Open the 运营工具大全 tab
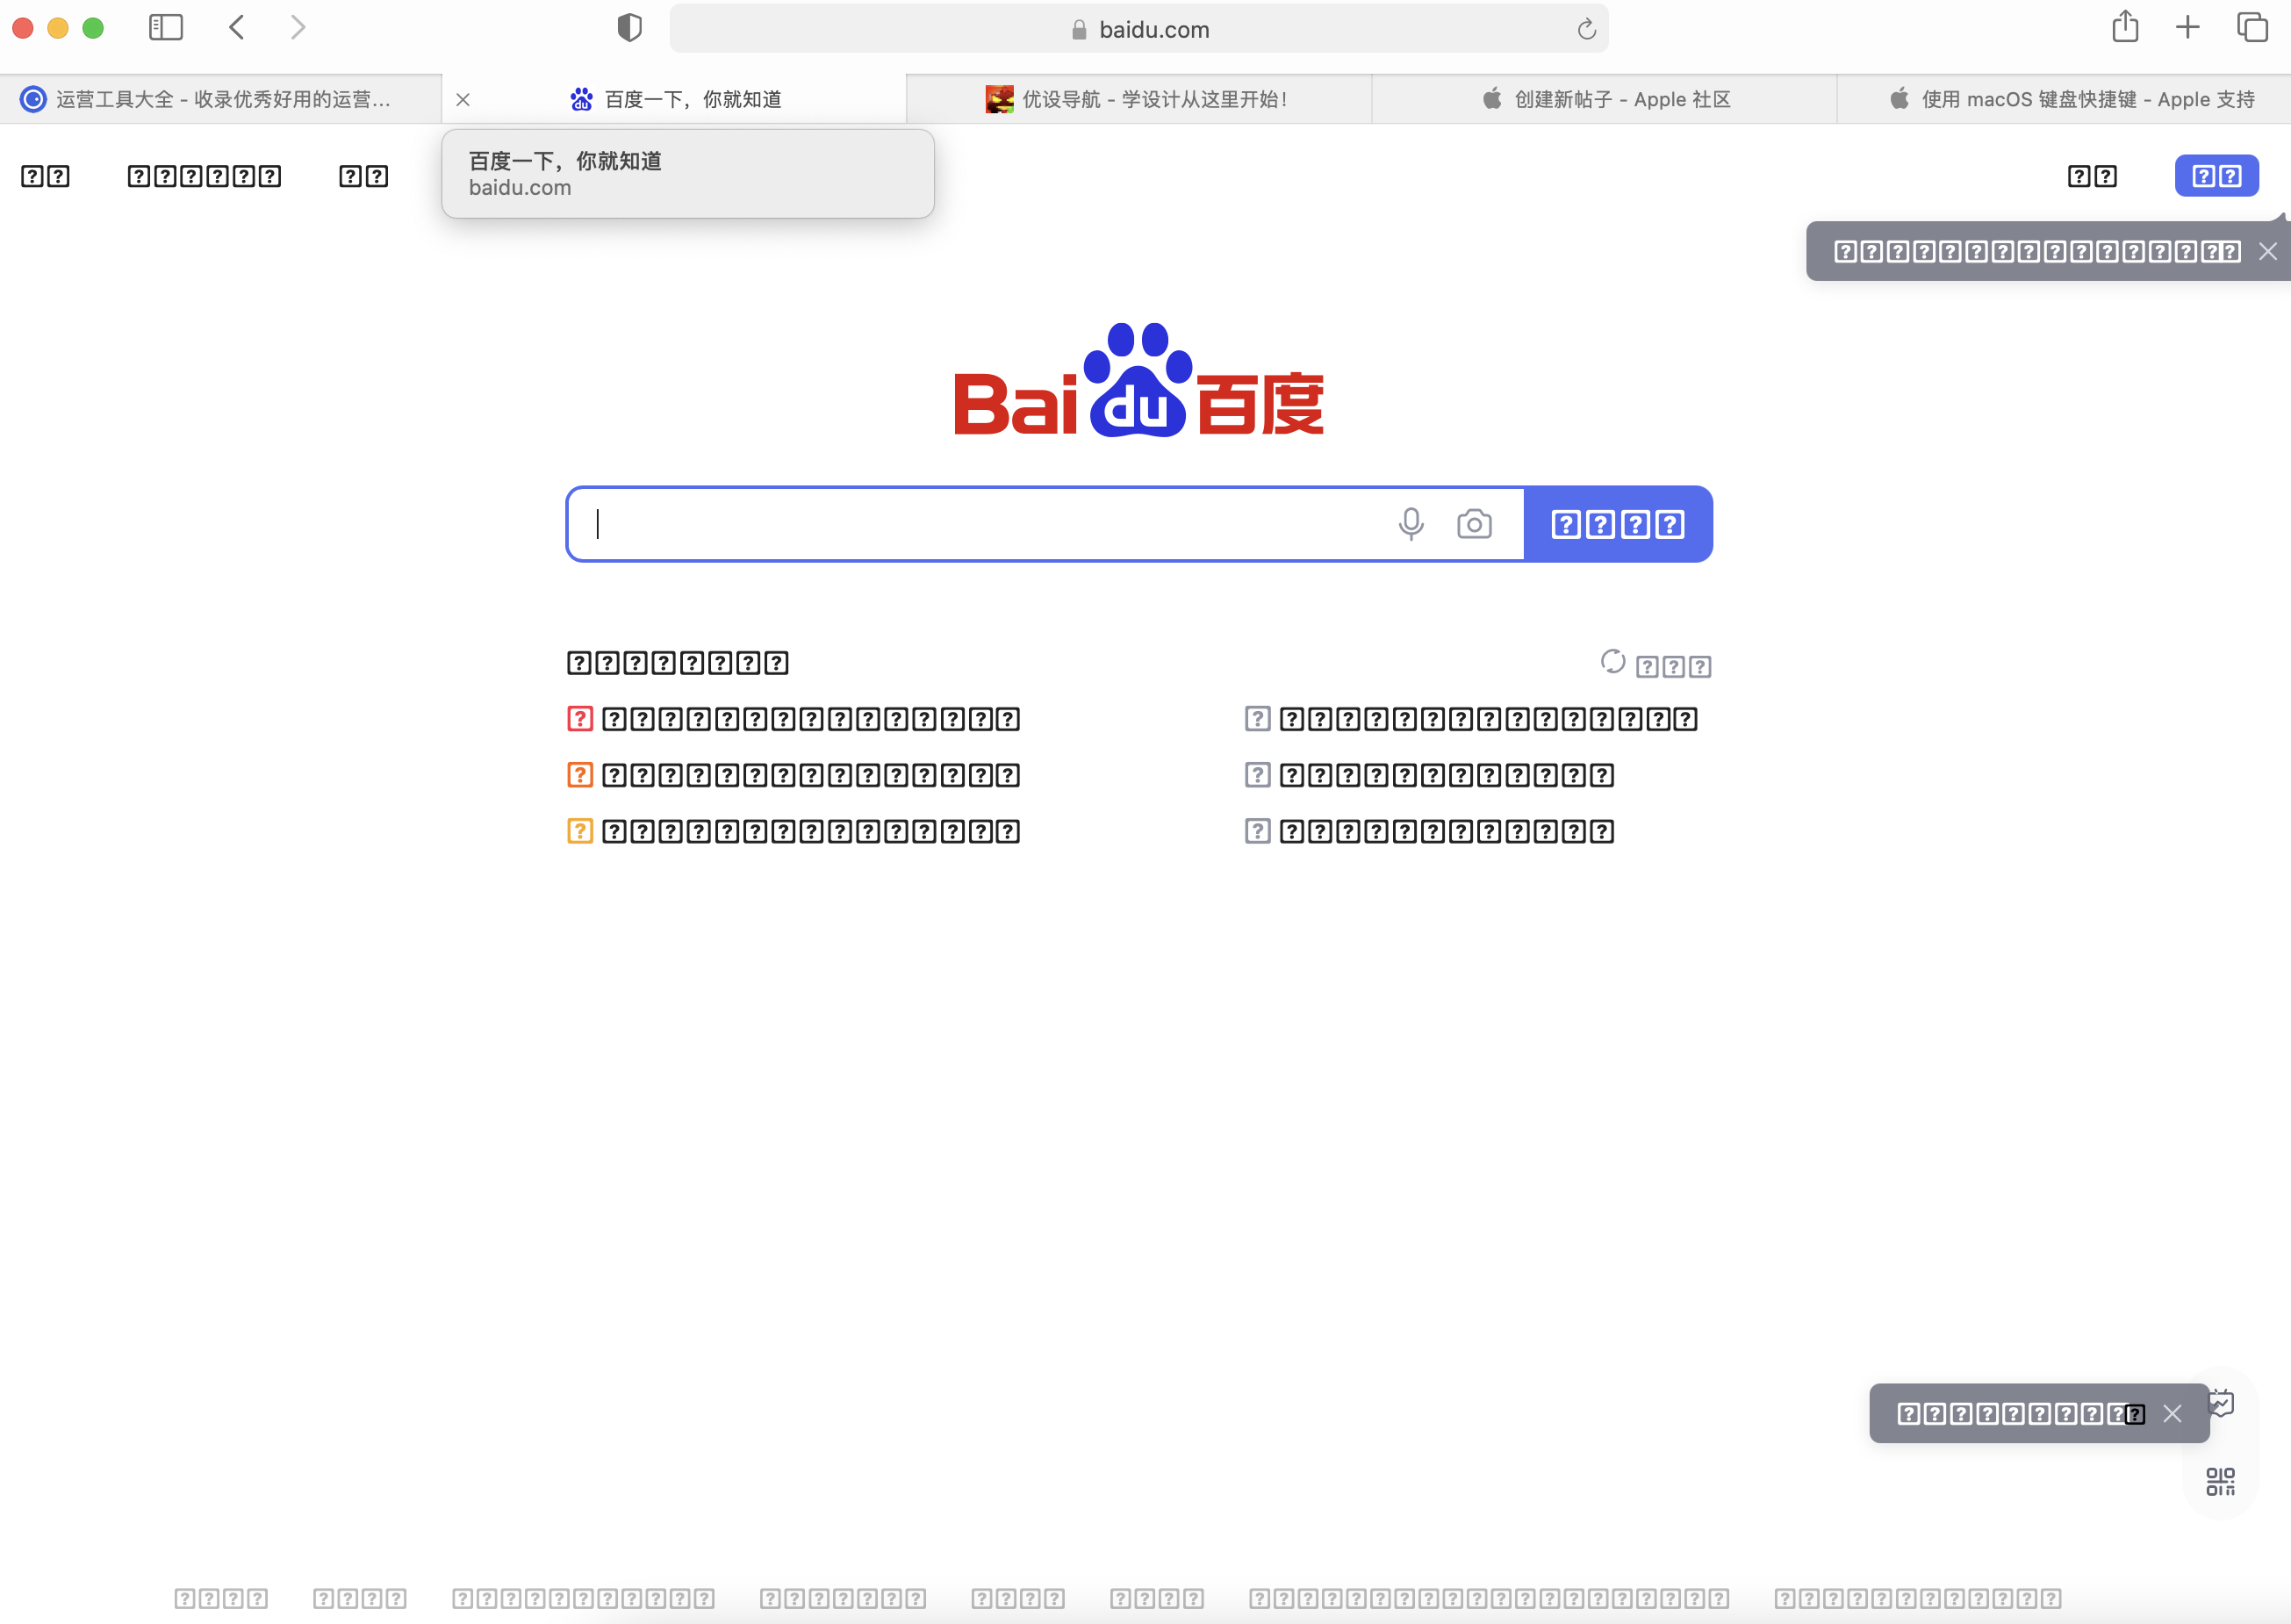The image size is (2291, 1624). [x=220, y=99]
